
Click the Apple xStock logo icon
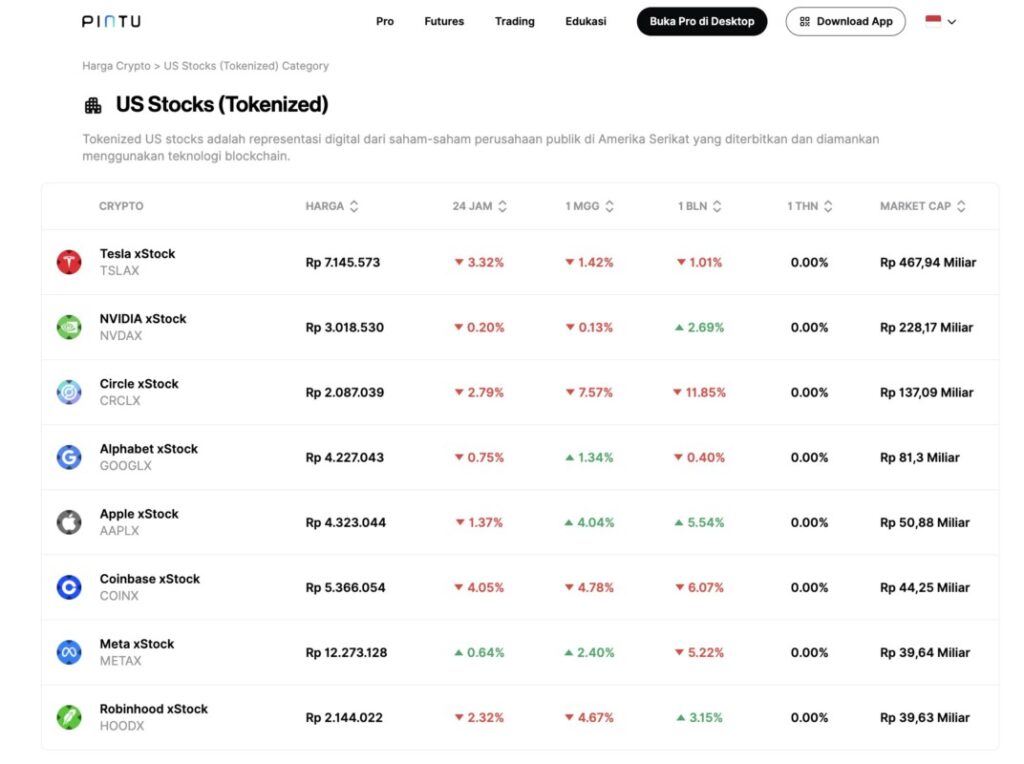click(69, 523)
